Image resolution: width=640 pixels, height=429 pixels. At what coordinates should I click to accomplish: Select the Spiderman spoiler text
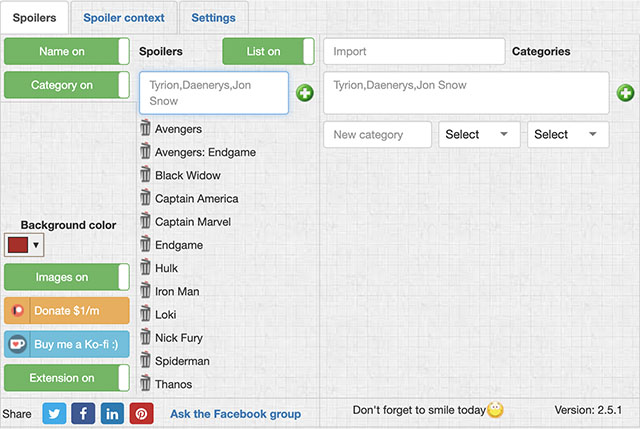182,361
